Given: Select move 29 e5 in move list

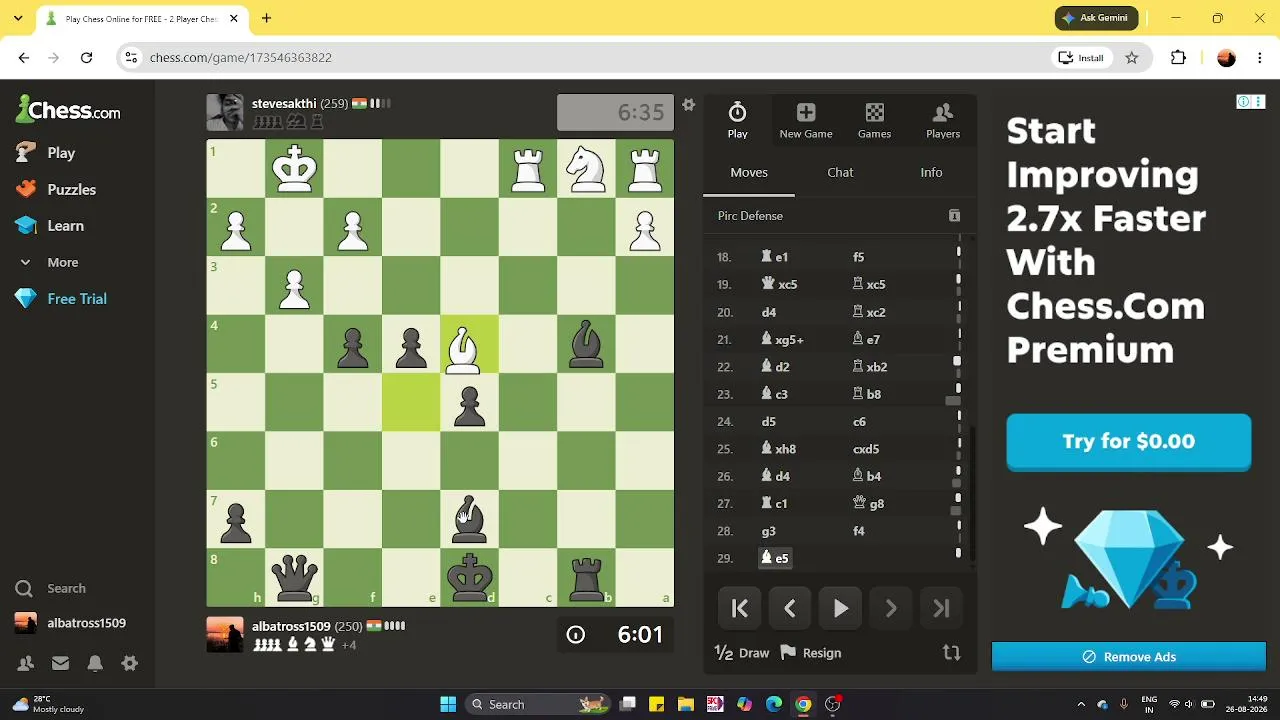Looking at the screenshot, I should (775, 558).
